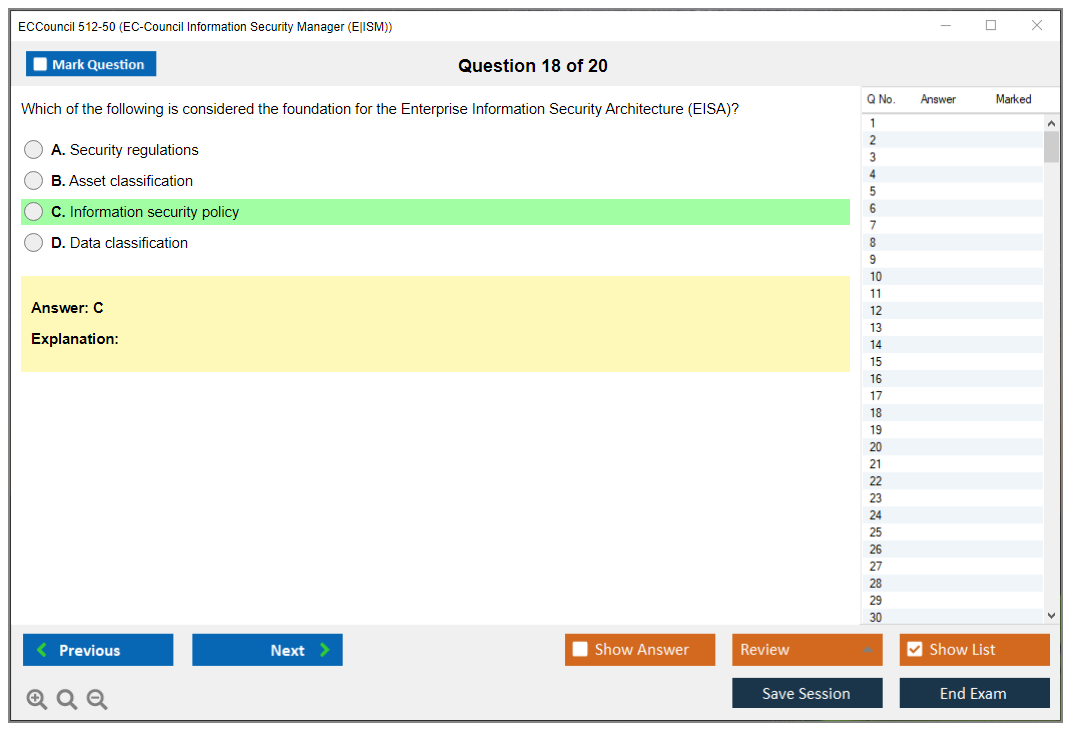
Task: Click the zoom in magnifier icon
Action: [x=37, y=700]
